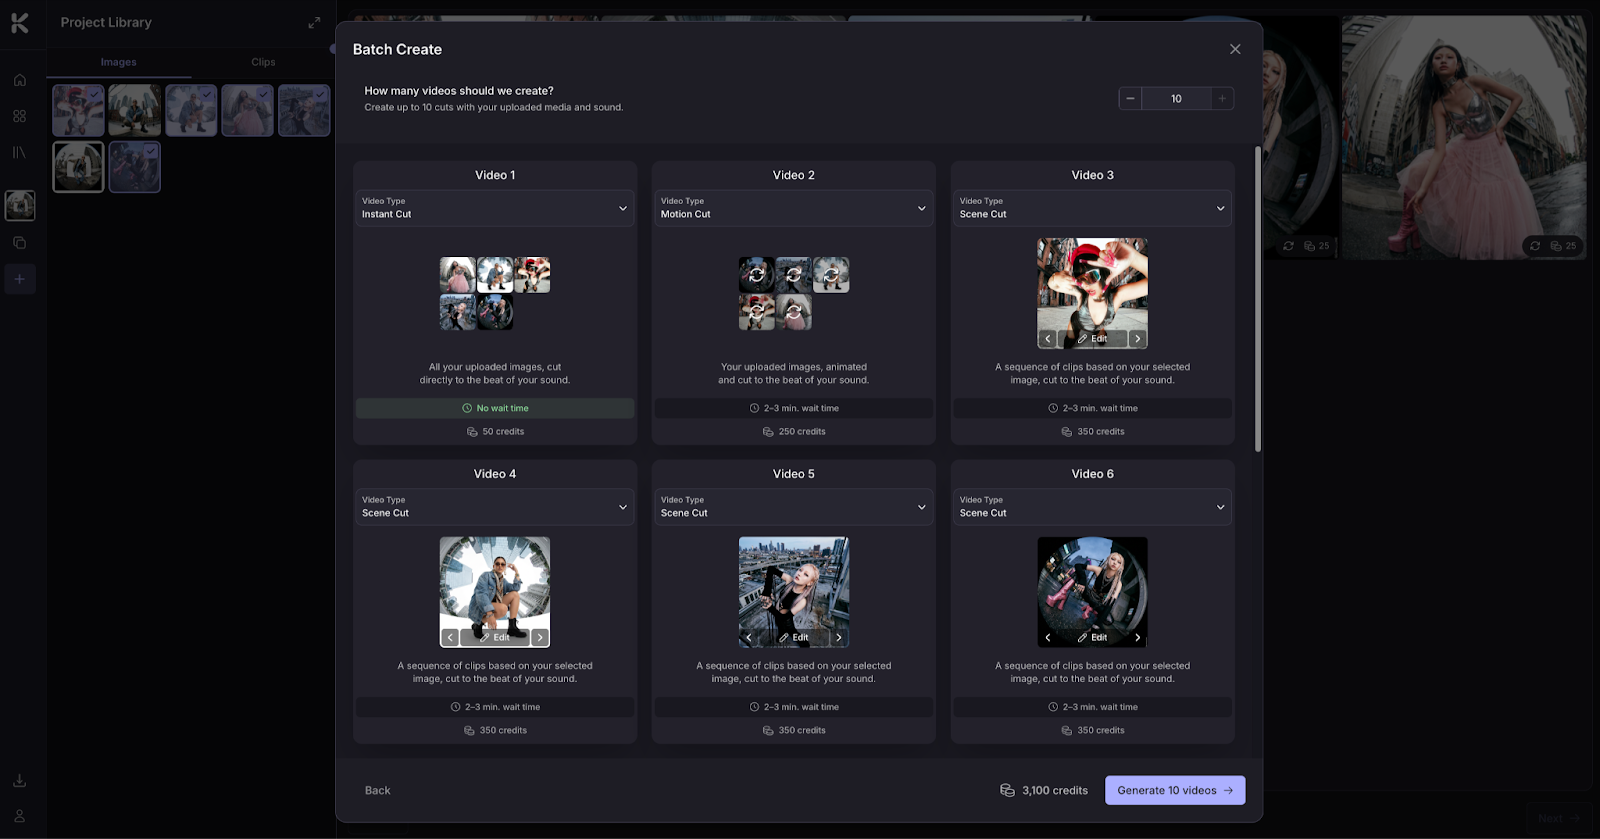Open the library shelf icon in sidebar
The height and width of the screenshot is (839, 1600).
click(19, 152)
